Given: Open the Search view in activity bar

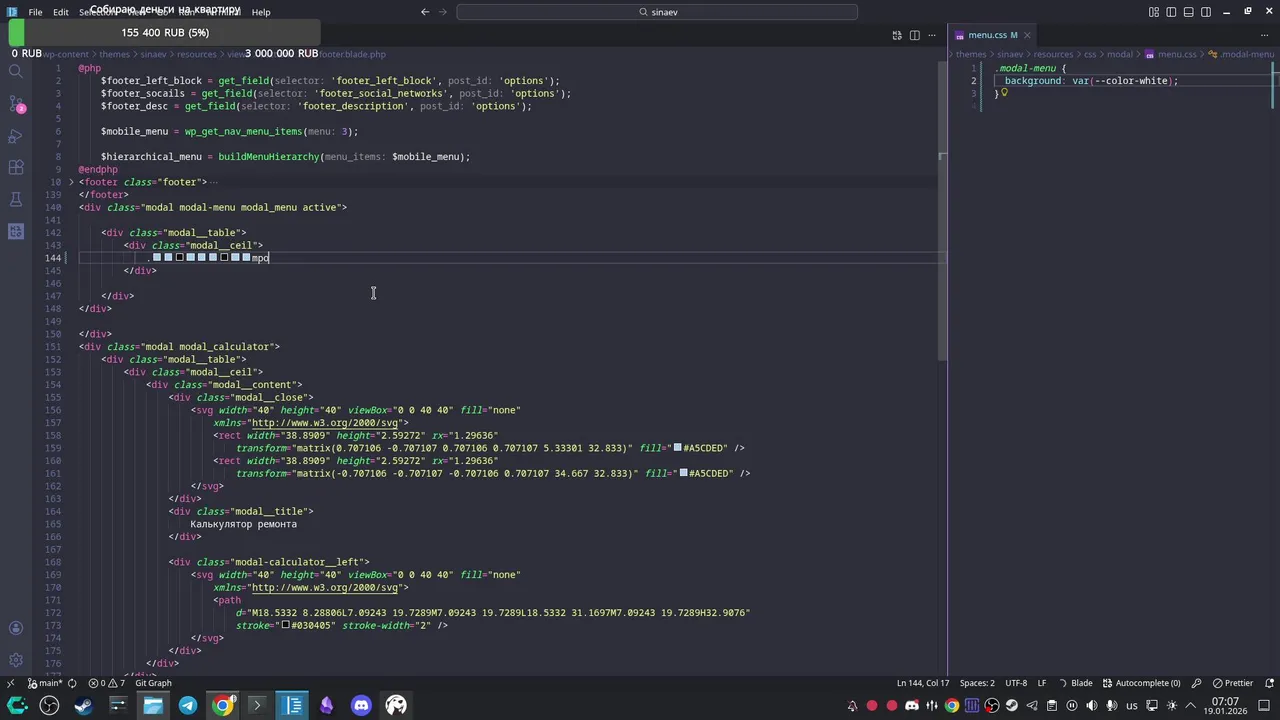Looking at the screenshot, I should tap(15, 71).
